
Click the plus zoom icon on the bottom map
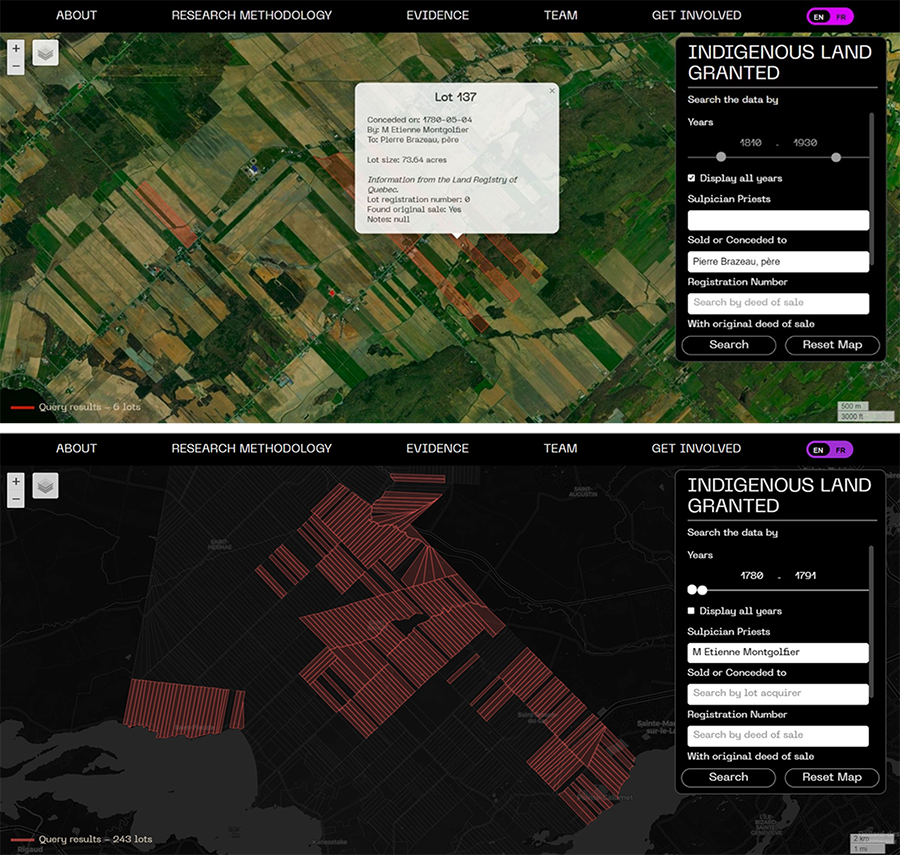15,481
